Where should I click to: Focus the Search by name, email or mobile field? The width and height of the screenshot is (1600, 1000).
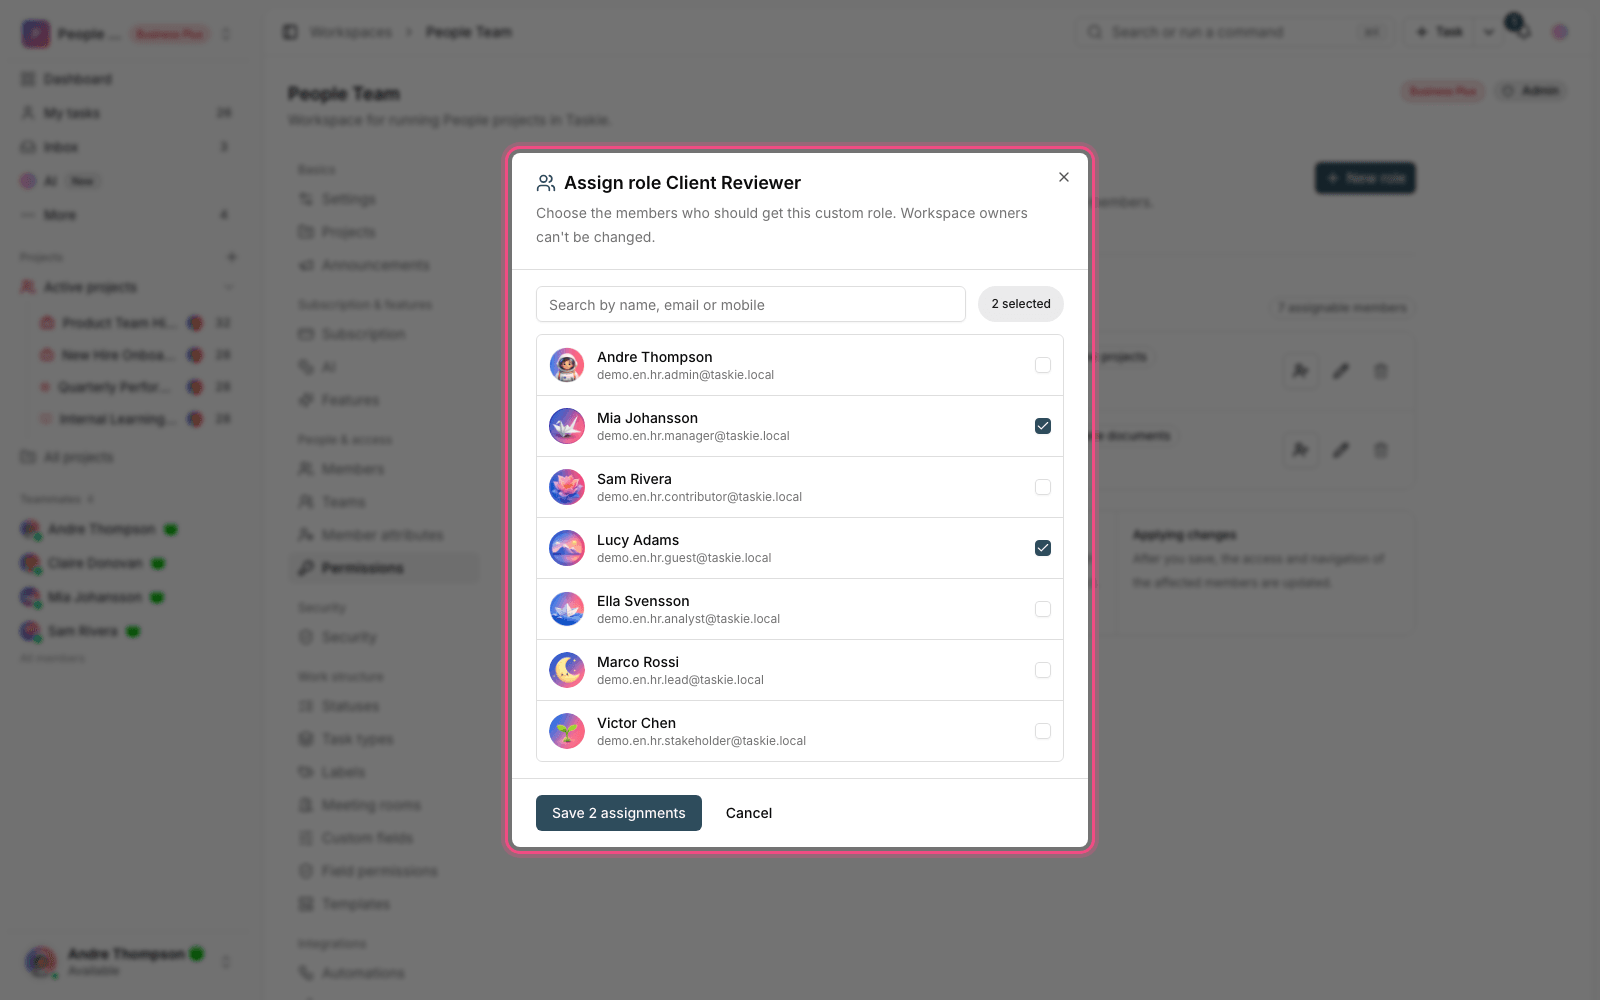click(x=751, y=304)
